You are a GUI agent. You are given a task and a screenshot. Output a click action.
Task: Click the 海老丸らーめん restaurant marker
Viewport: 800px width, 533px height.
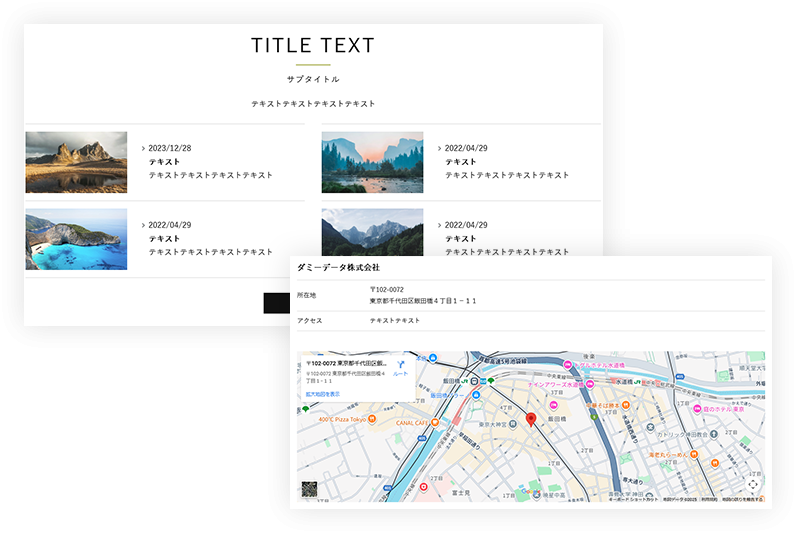click(717, 463)
